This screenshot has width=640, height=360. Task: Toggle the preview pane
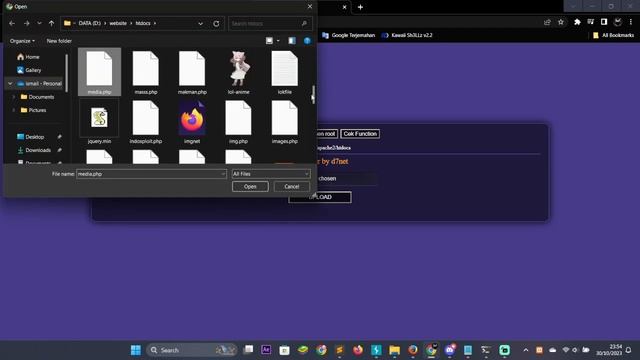(x=292, y=40)
